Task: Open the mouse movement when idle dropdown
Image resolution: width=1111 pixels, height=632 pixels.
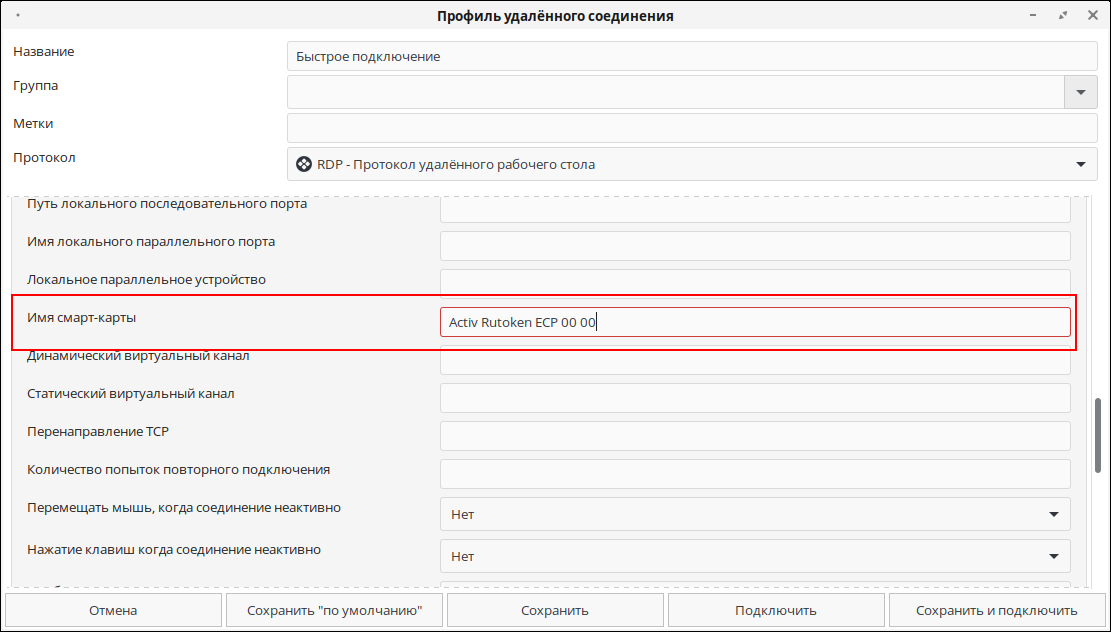Action: 755,514
